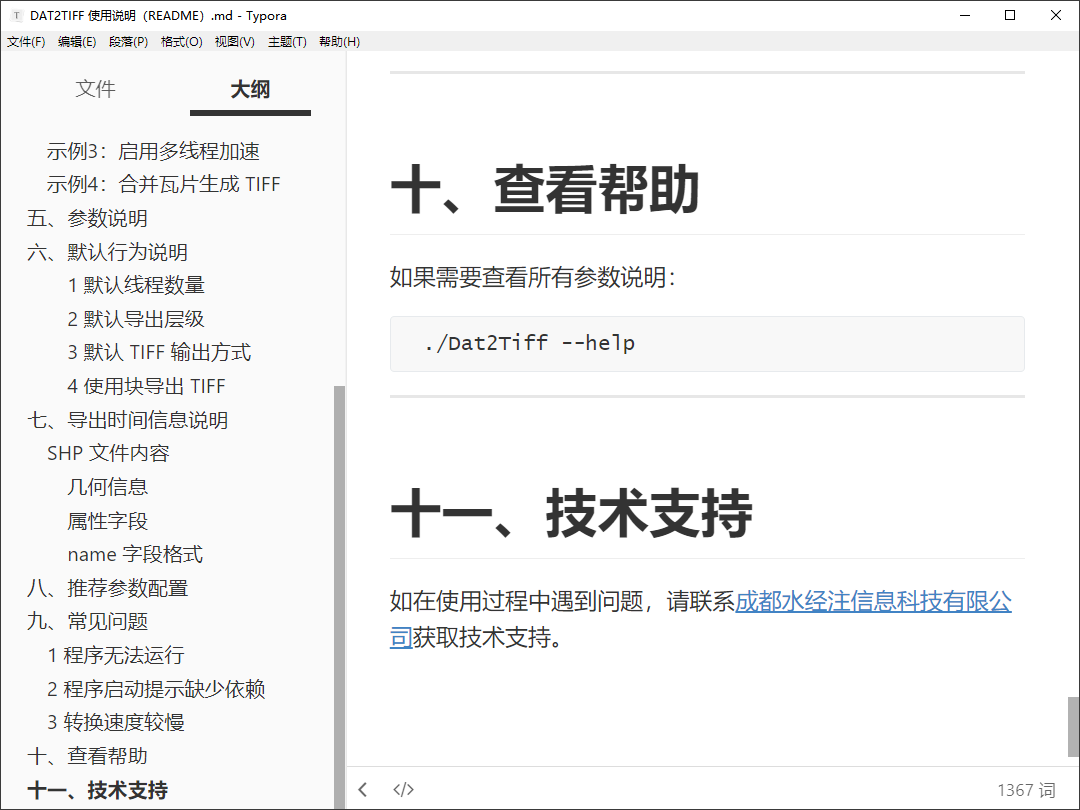1080x810 pixels.
Task: Jump to outline item 属性字段
Action: pyautogui.click(x=107, y=521)
